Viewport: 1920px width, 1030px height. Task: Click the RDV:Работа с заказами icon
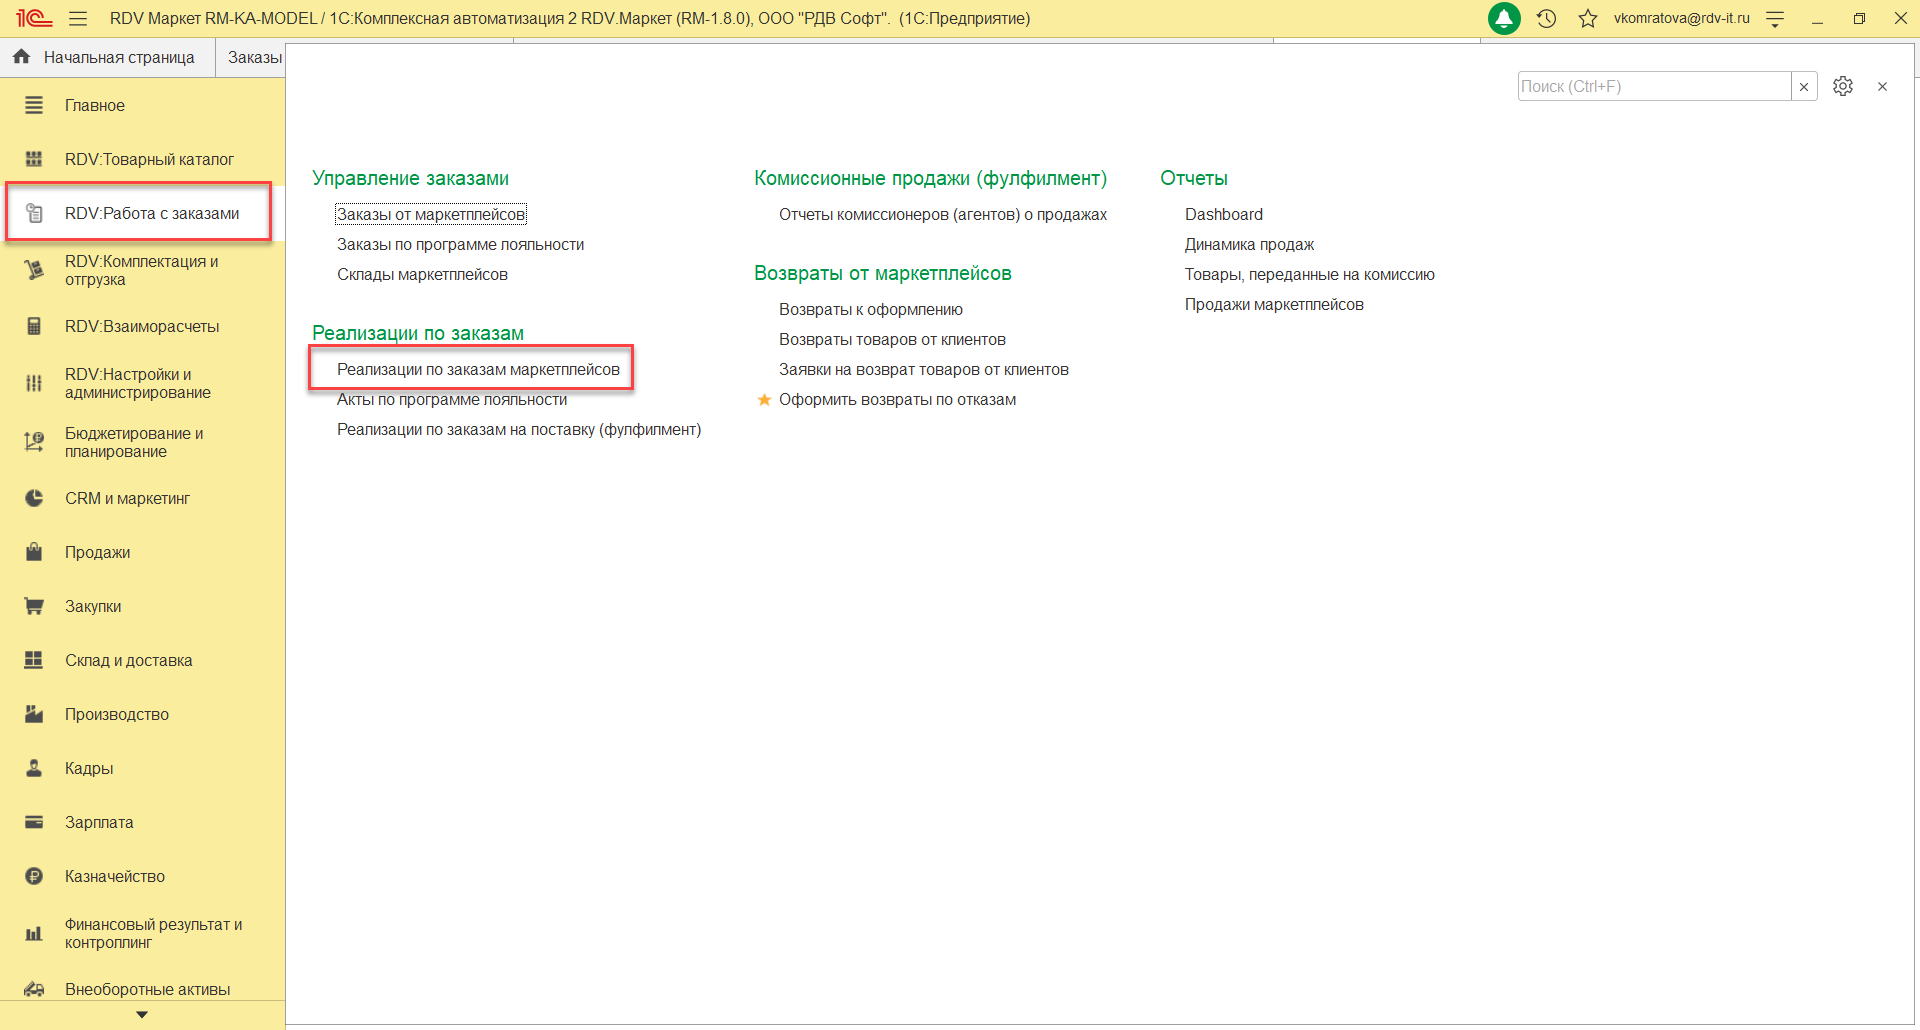click(x=34, y=213)
